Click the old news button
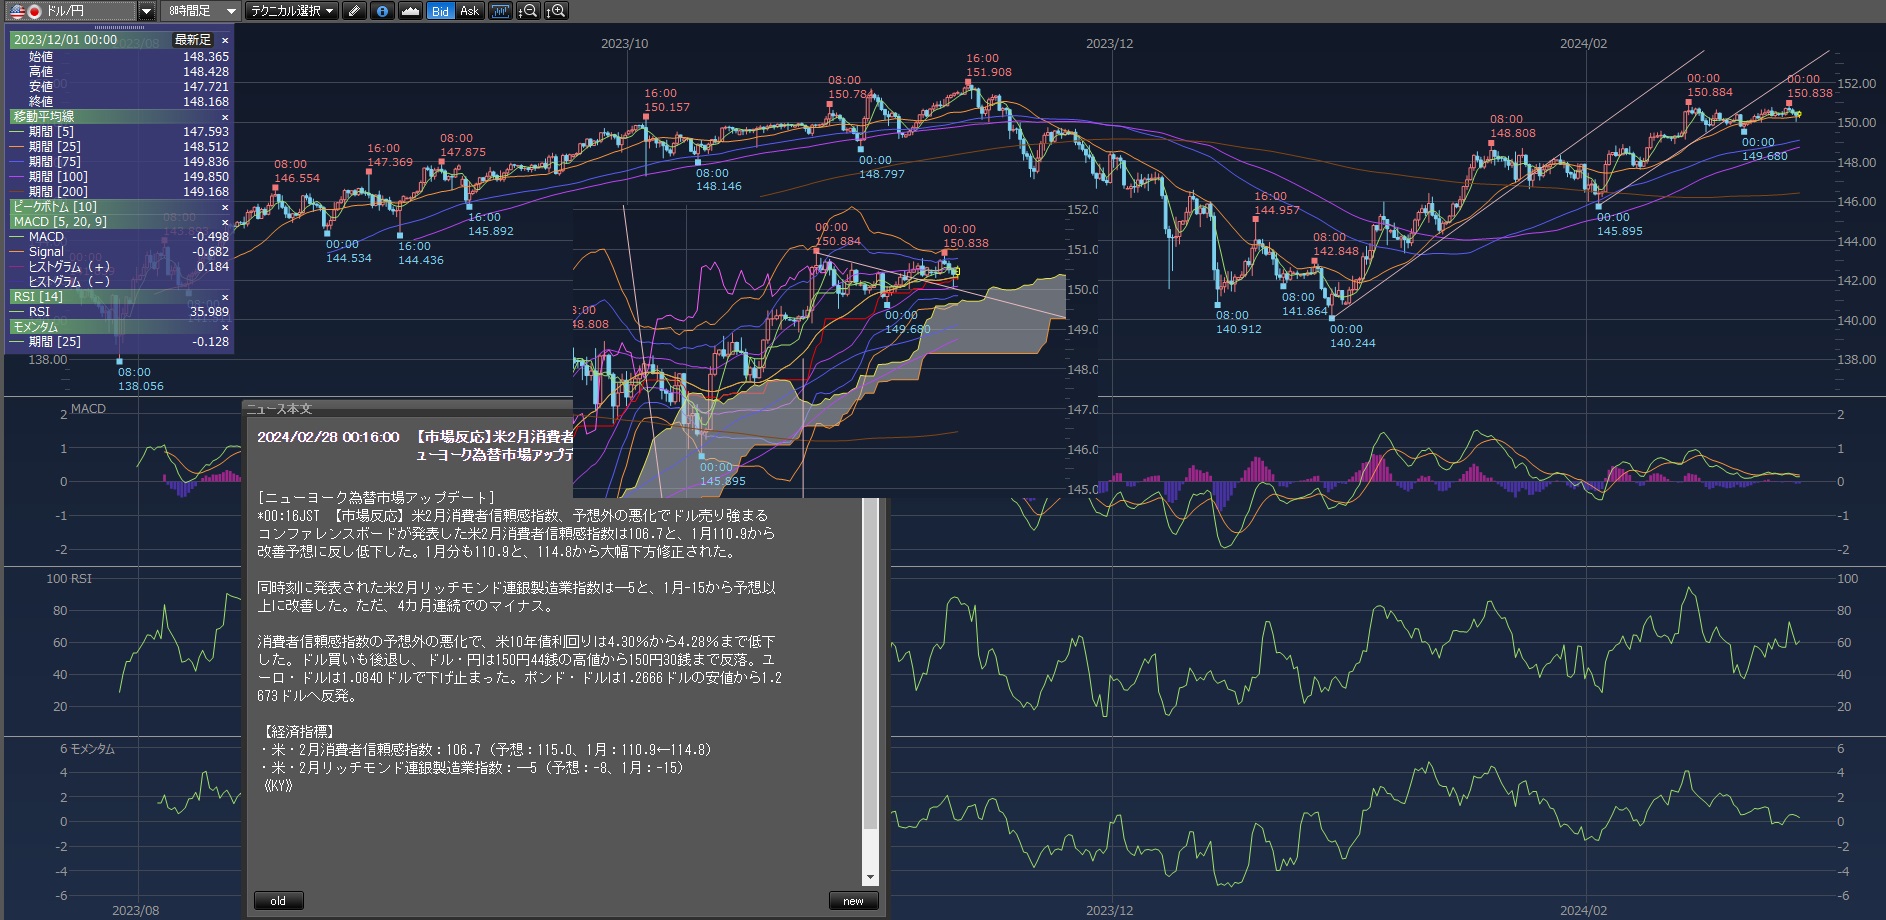 278,901
